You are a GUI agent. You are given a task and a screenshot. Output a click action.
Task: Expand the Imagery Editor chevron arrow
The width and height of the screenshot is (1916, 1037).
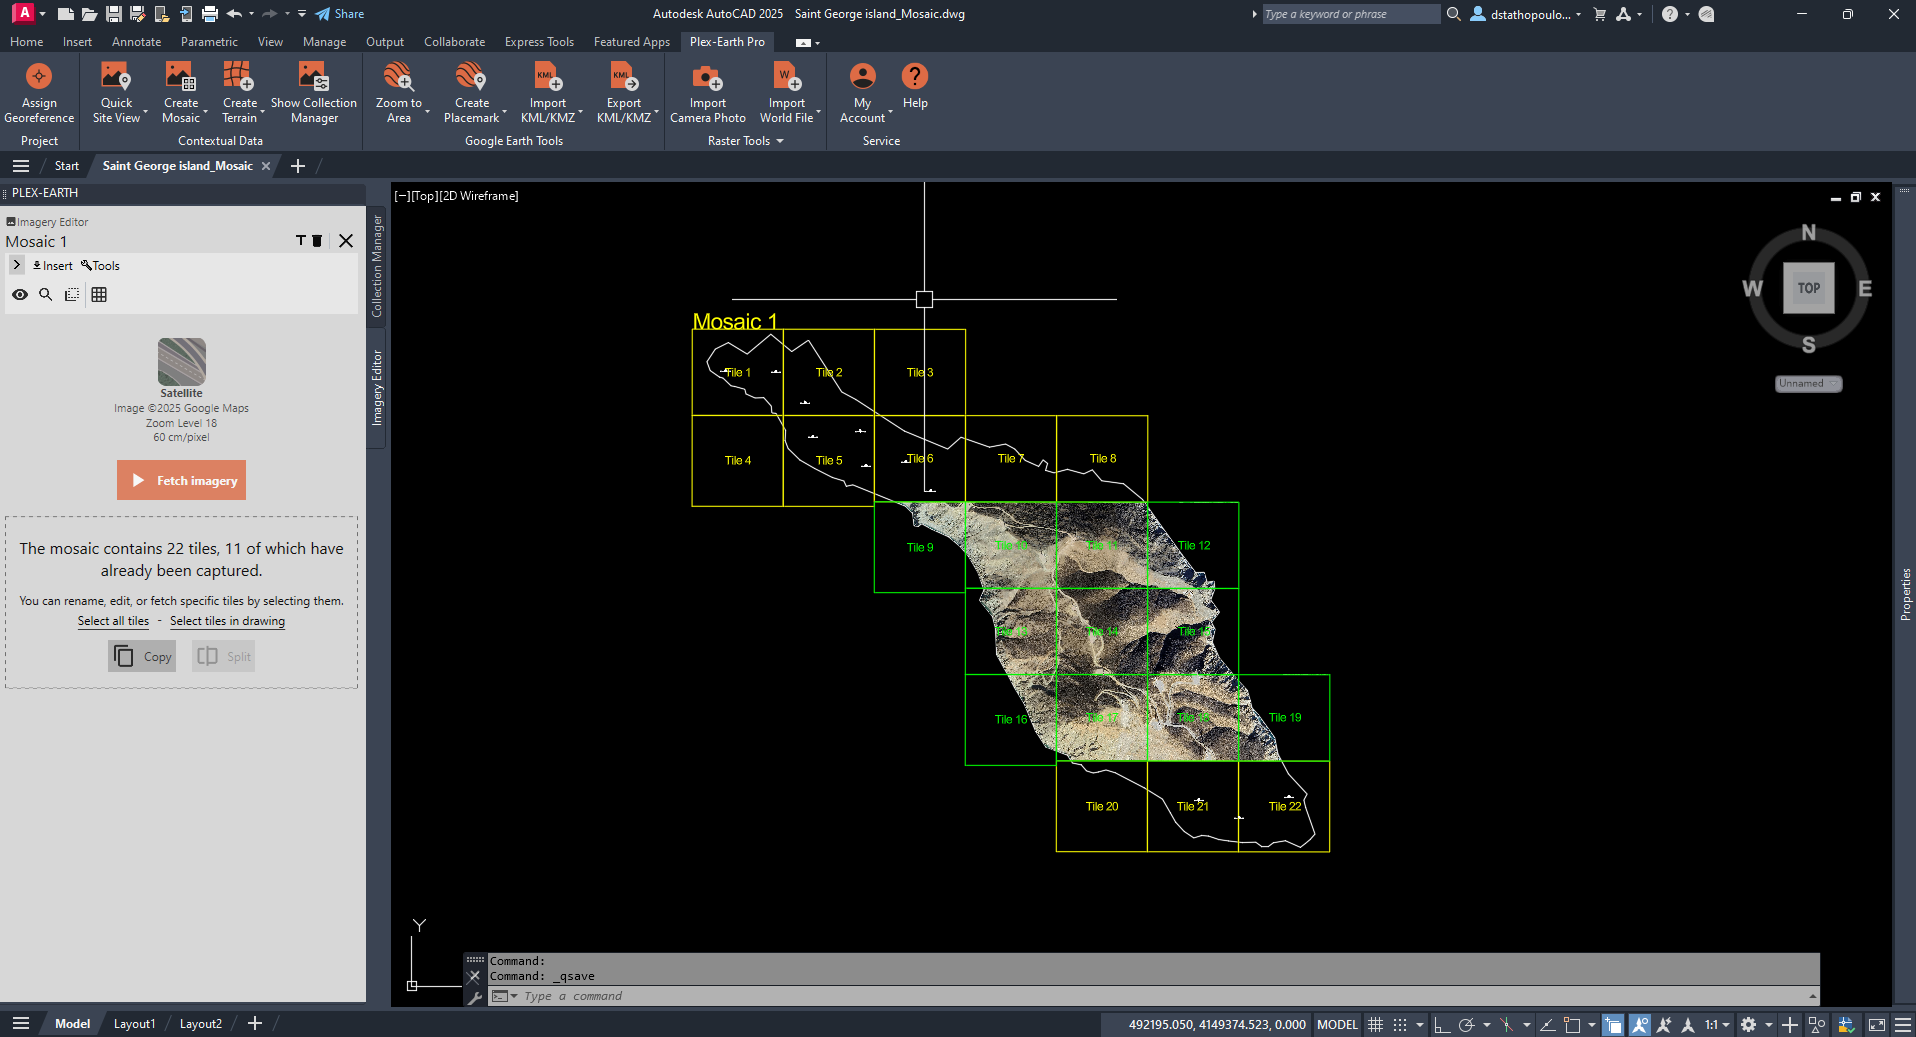(x=17, y=265)
